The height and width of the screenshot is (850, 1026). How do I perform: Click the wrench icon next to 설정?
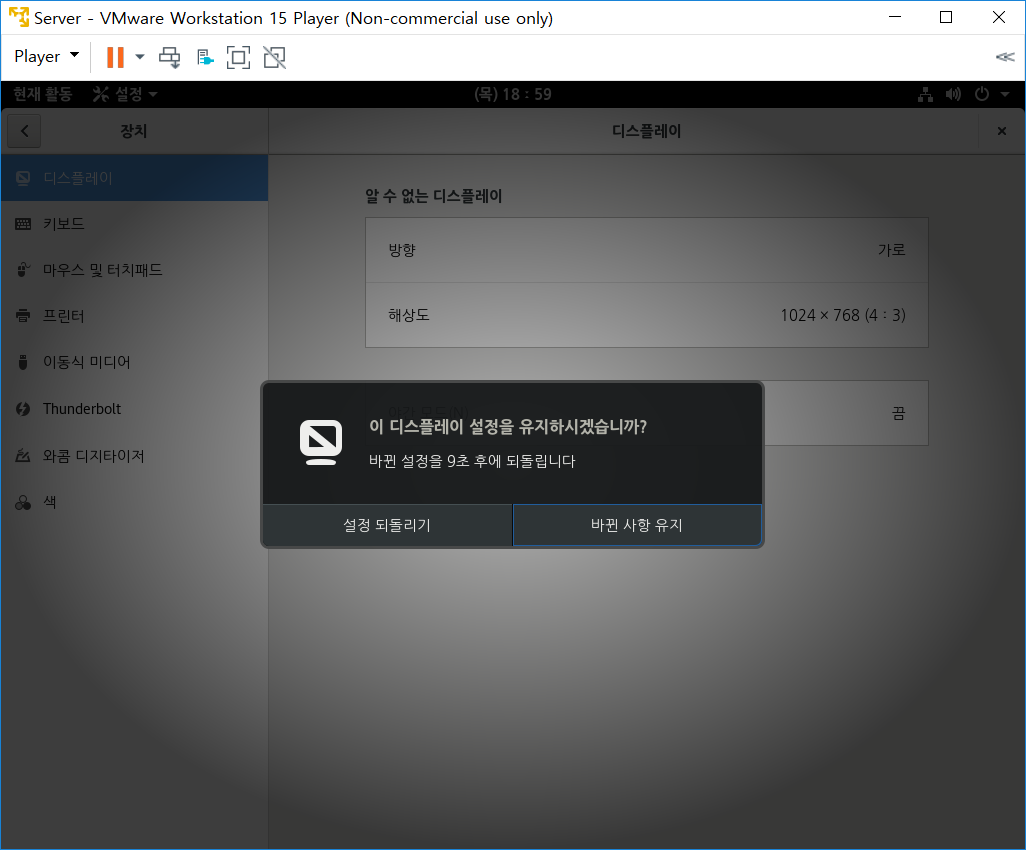point(101,94)
